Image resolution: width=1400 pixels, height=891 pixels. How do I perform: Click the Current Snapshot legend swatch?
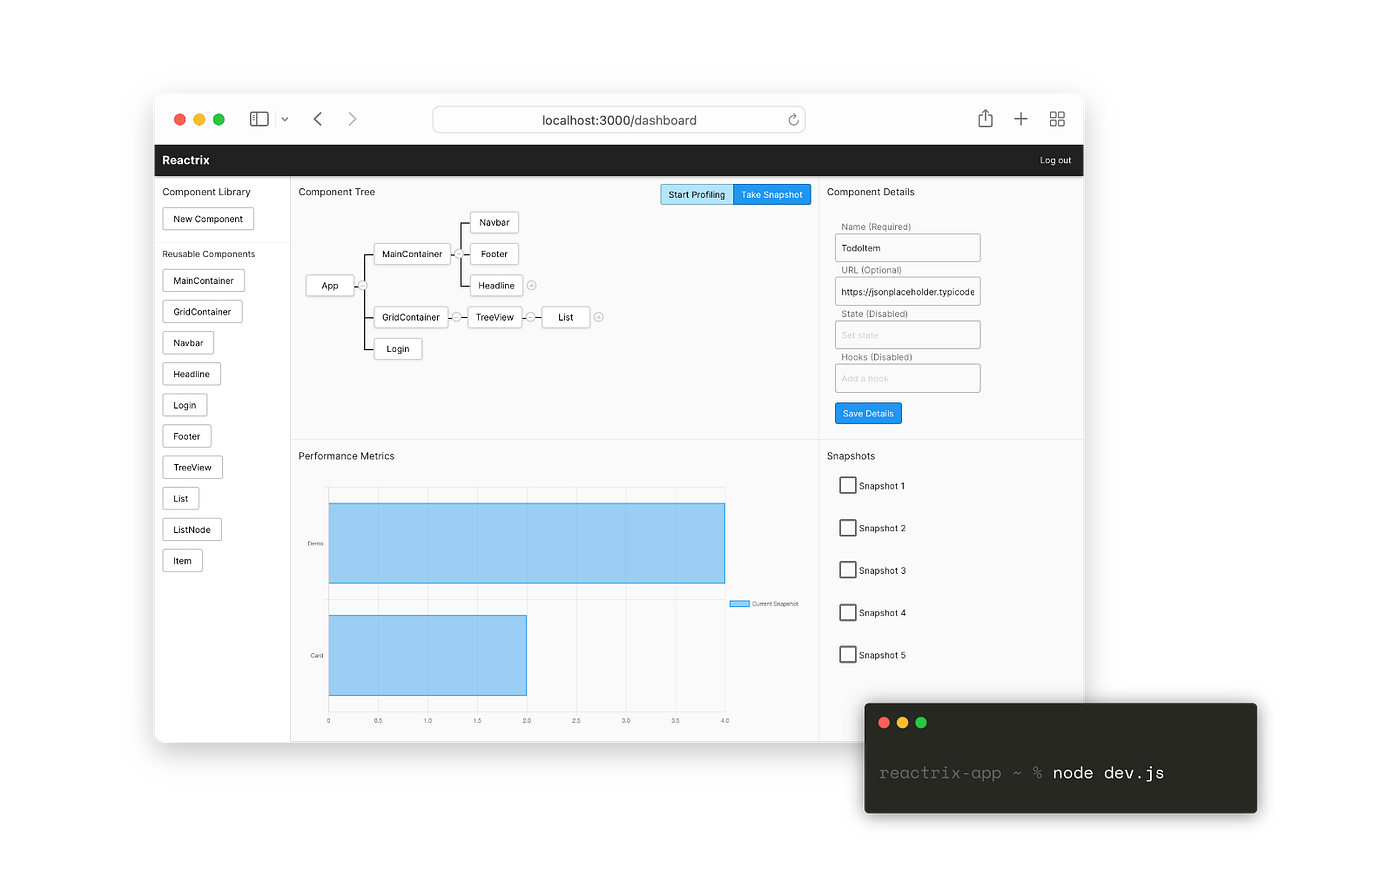pos(739,603)
